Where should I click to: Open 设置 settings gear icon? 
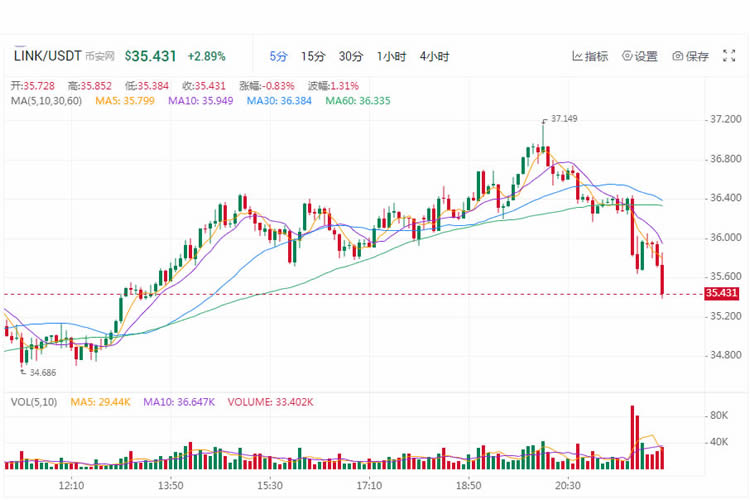[627, 56]
